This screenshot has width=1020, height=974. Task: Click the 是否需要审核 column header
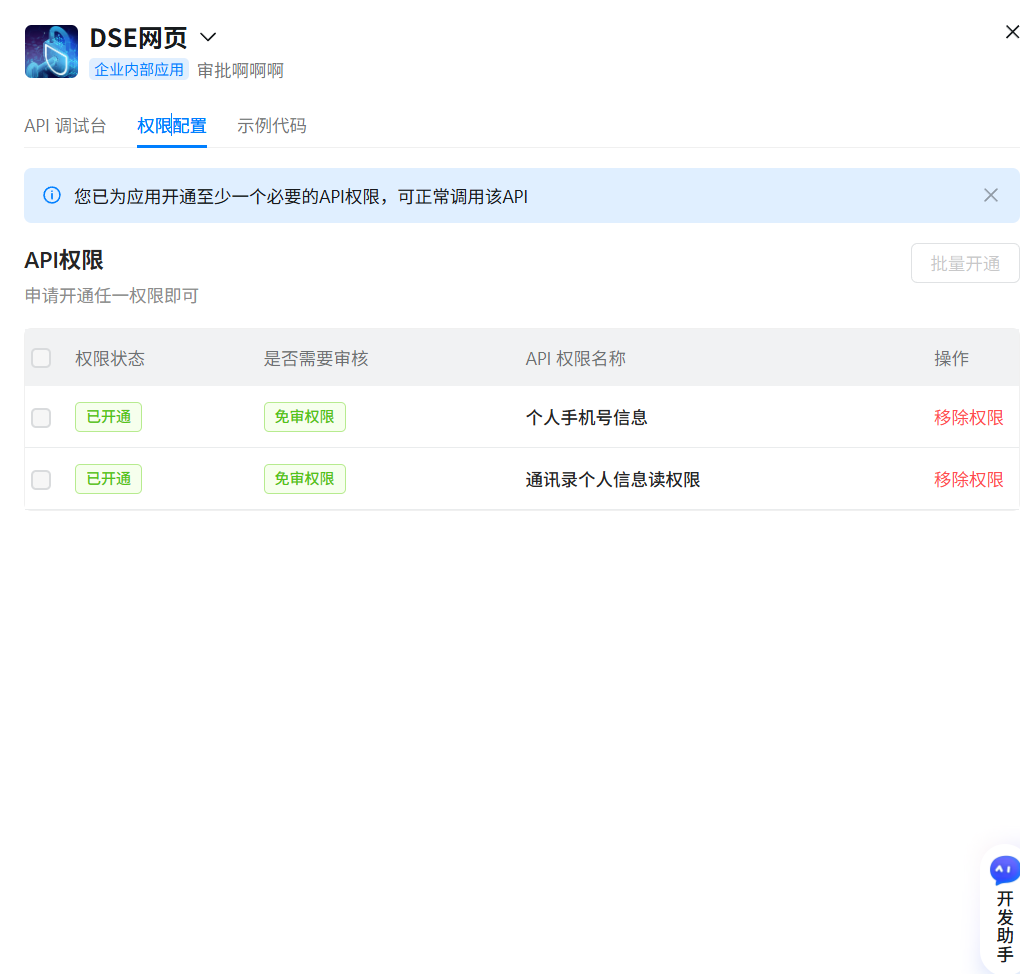316,358
